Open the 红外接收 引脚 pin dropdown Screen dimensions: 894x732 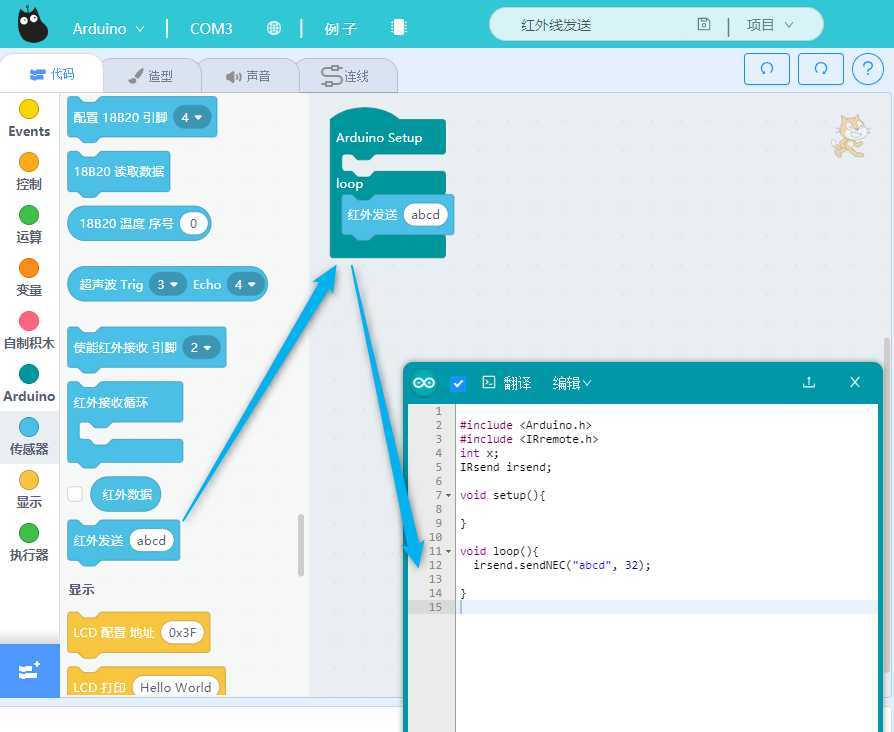(x=201, y=347)
